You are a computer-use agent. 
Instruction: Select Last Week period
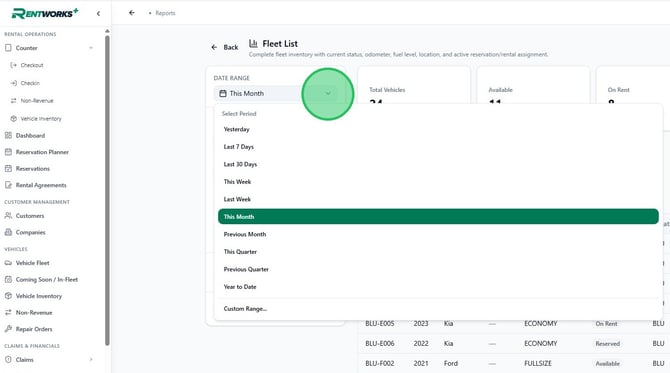438,199
